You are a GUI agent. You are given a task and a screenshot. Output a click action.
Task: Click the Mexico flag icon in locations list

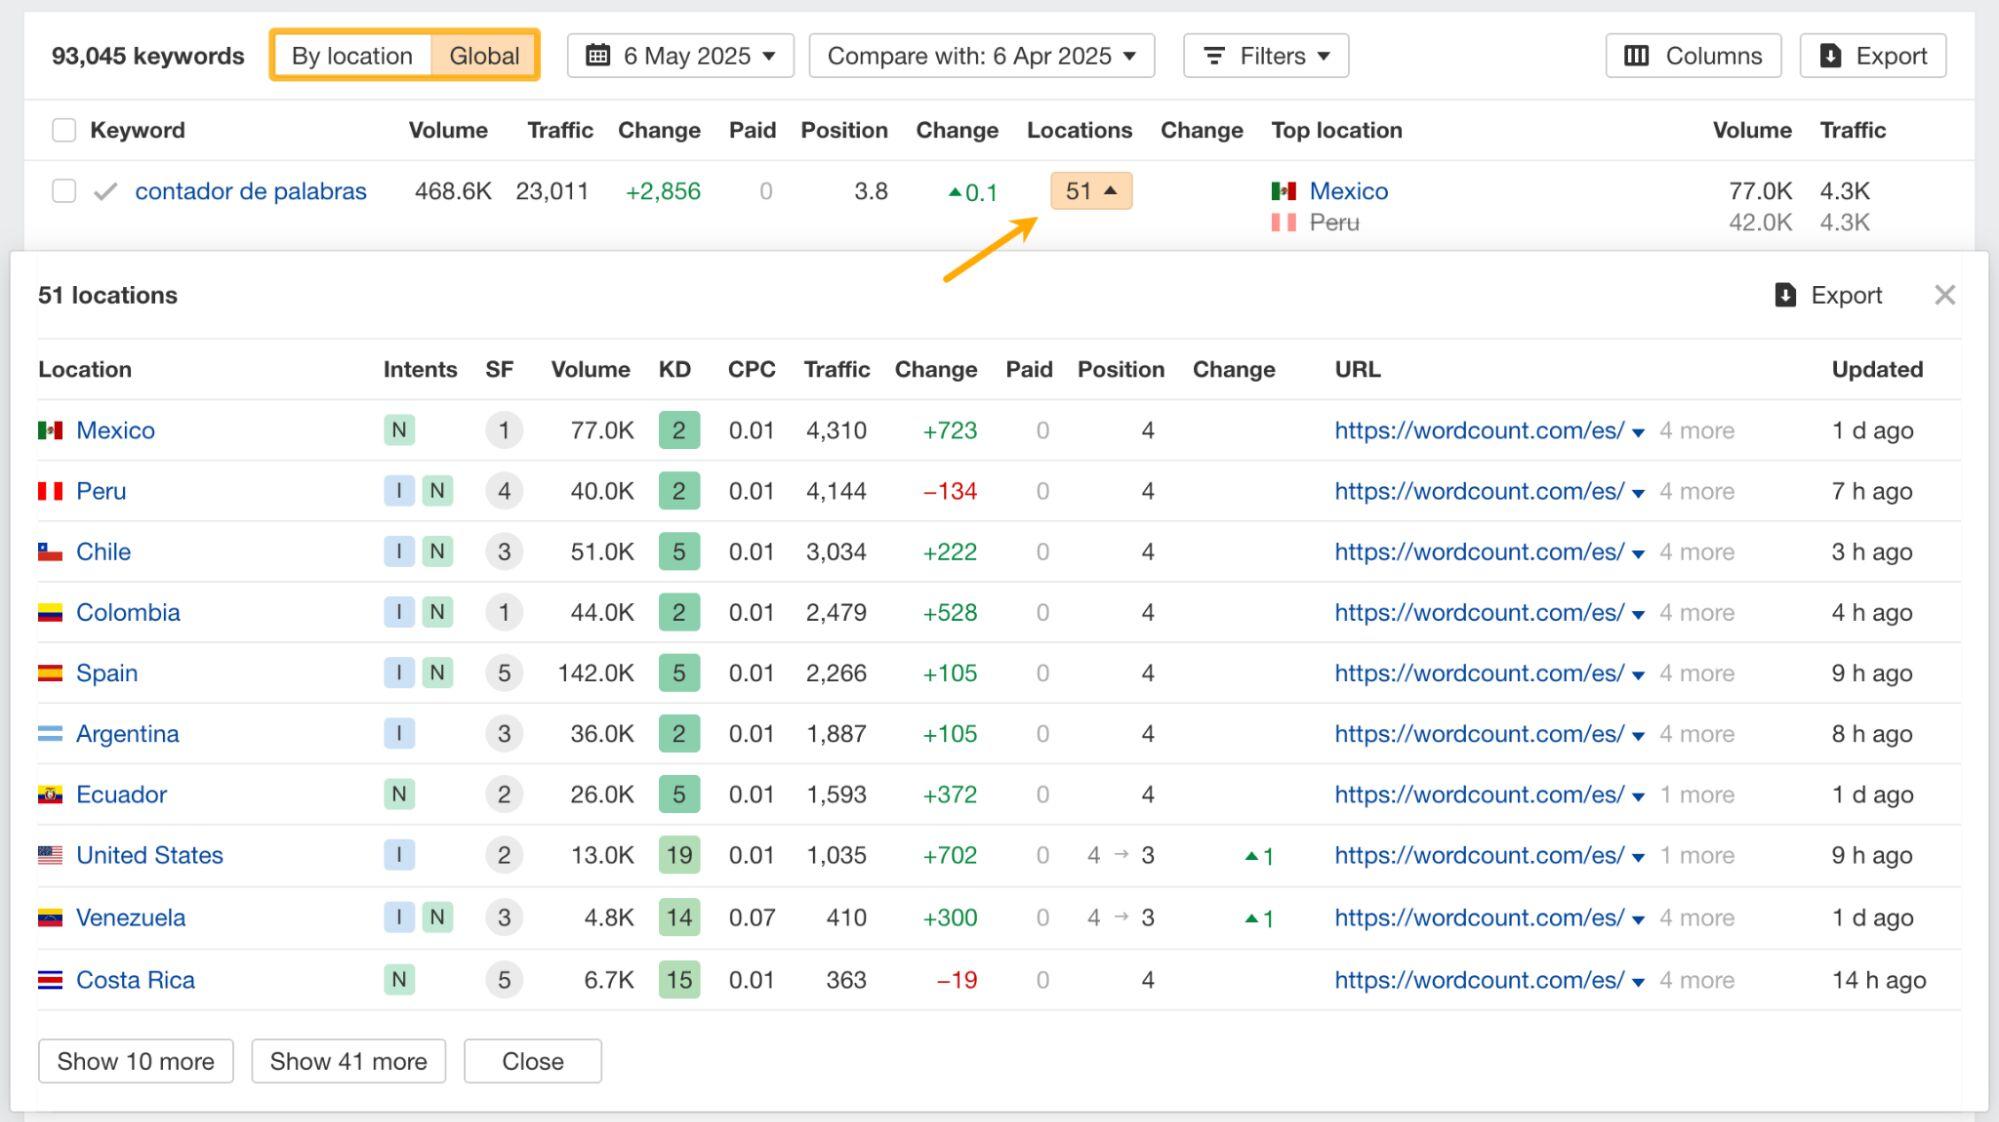tap(50, 430)
